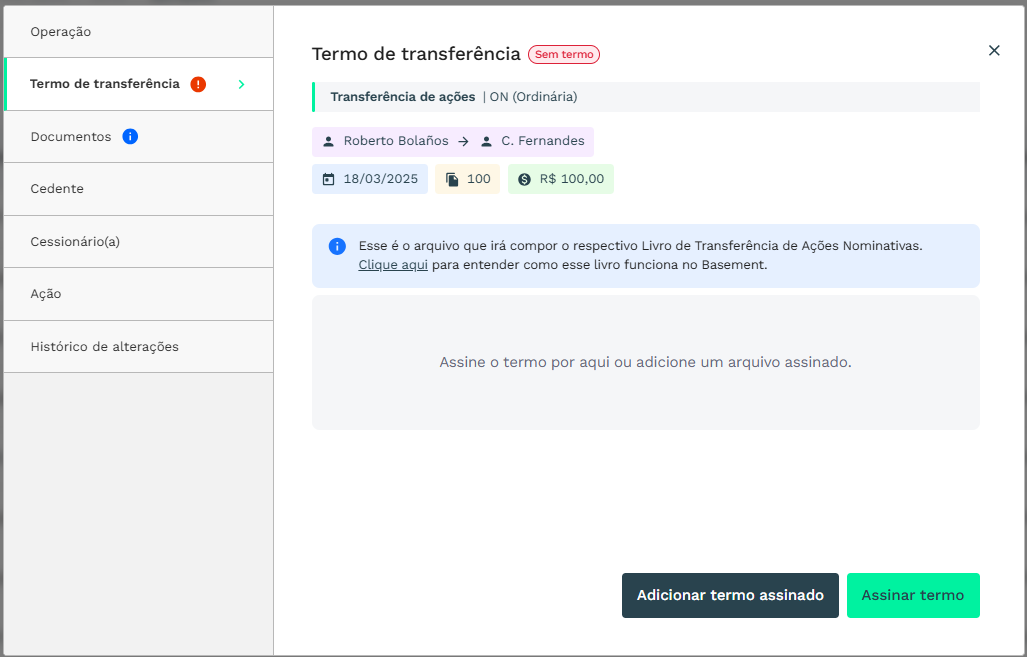Go to the Cedente section
The image size is (1027, 657).
point(57,189)
